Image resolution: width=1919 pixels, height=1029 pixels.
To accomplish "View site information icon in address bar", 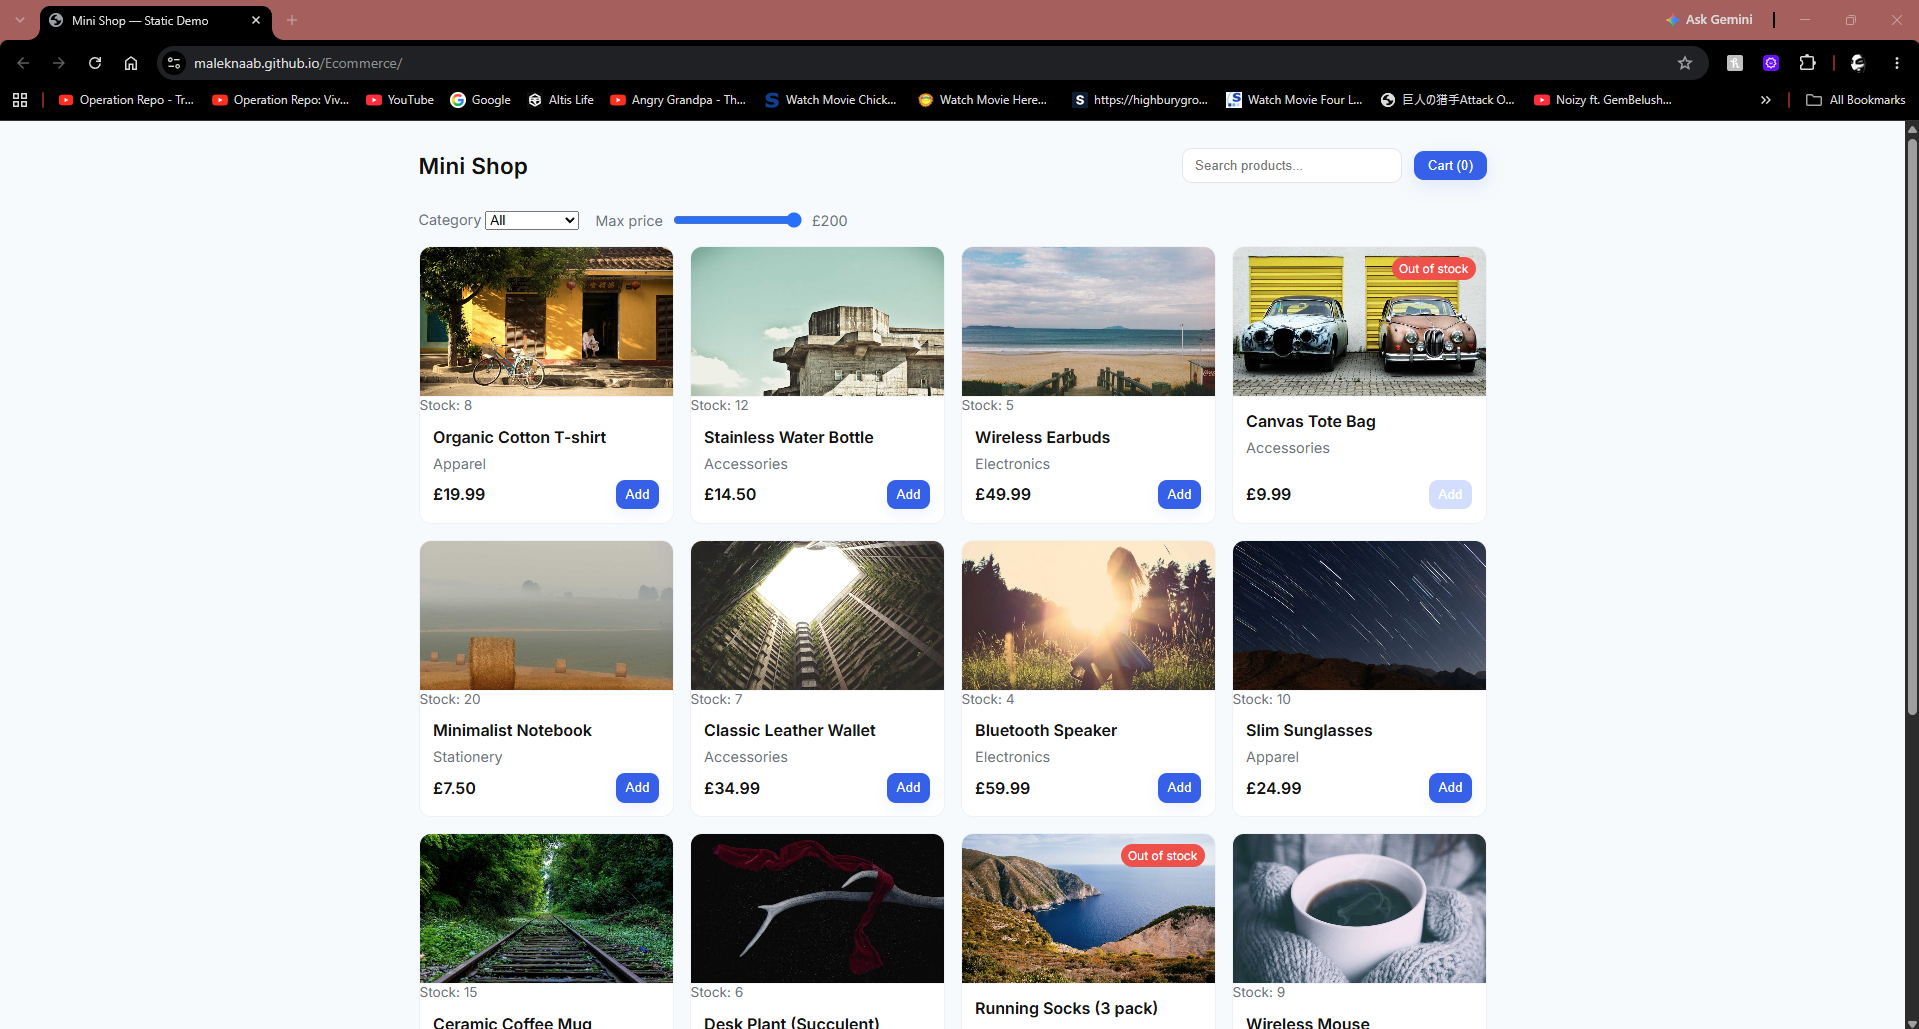I will (174, 63).
